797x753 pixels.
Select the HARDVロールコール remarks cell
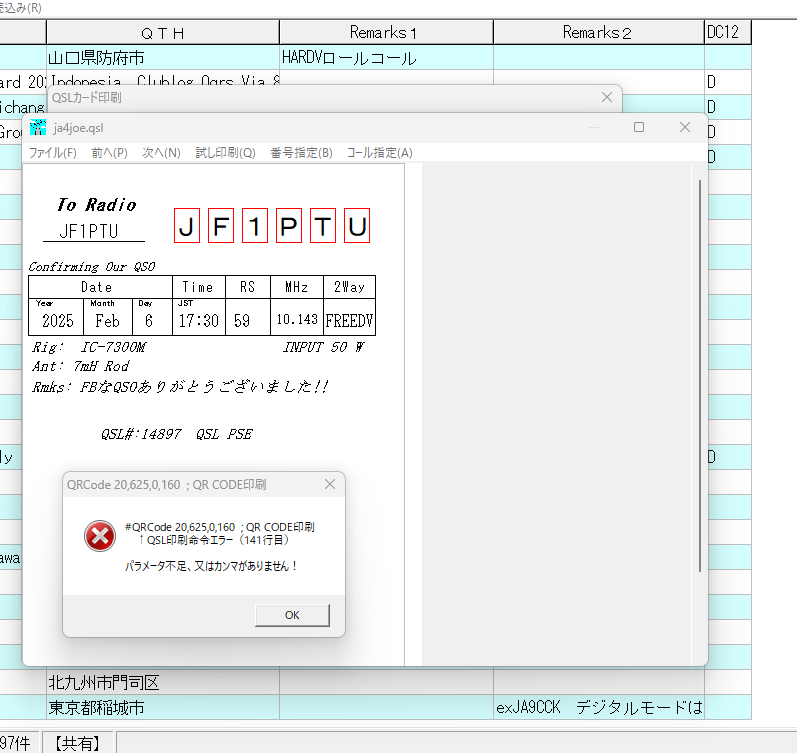[386, 57]
